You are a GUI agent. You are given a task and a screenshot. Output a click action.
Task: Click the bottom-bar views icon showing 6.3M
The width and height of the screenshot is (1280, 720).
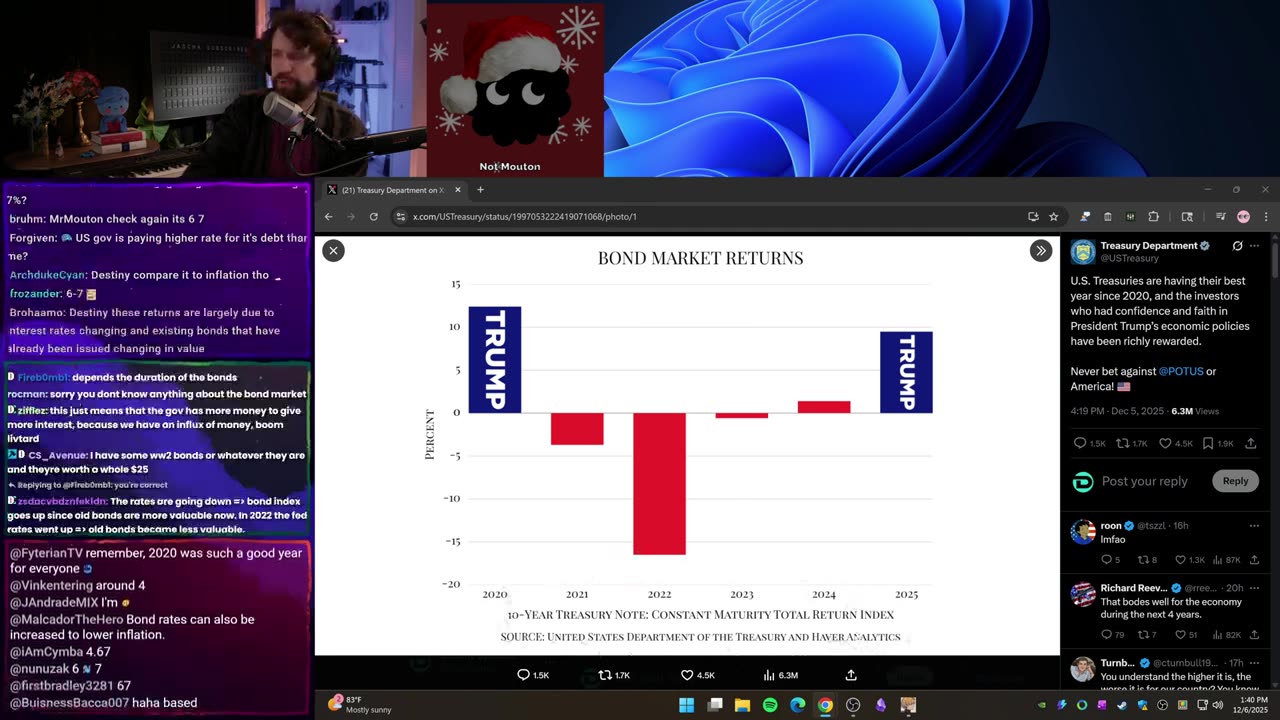click(769, 675)
